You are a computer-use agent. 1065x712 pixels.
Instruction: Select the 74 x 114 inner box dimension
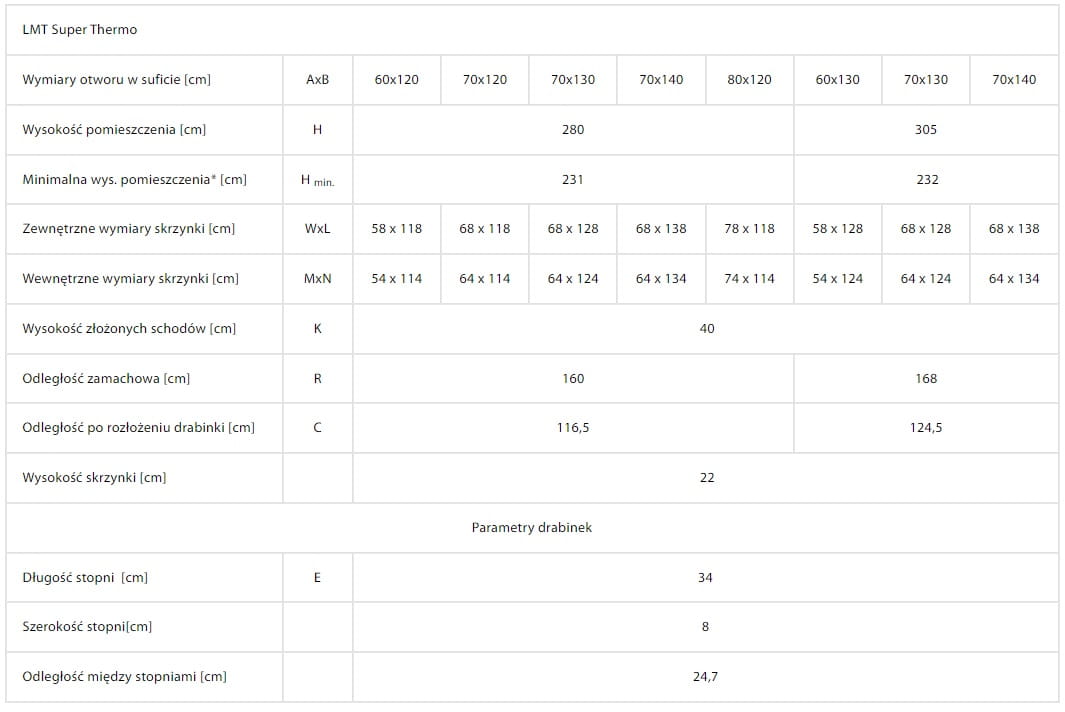pos(749,279)
